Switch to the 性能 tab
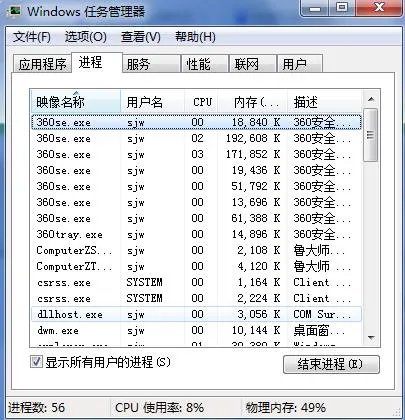 [x=205, y=64]
